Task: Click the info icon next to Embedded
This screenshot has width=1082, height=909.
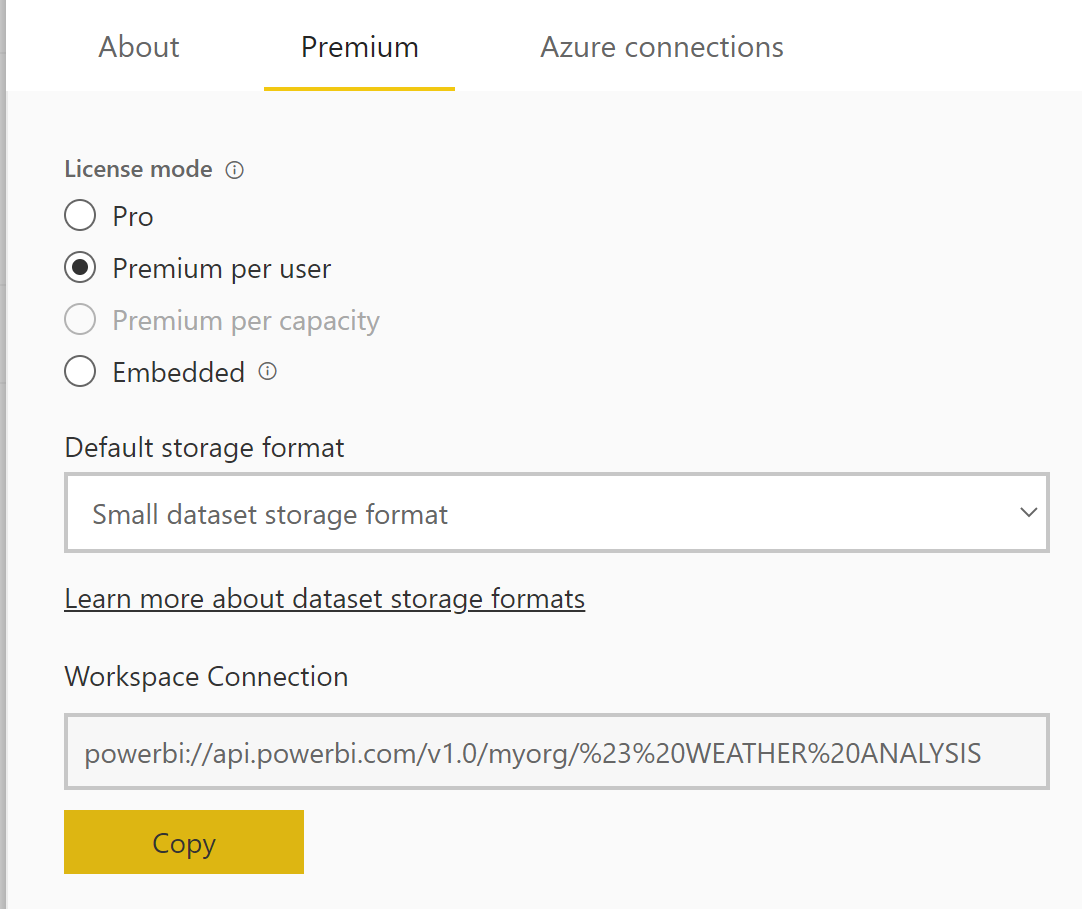Action: (x=267, y=372)
